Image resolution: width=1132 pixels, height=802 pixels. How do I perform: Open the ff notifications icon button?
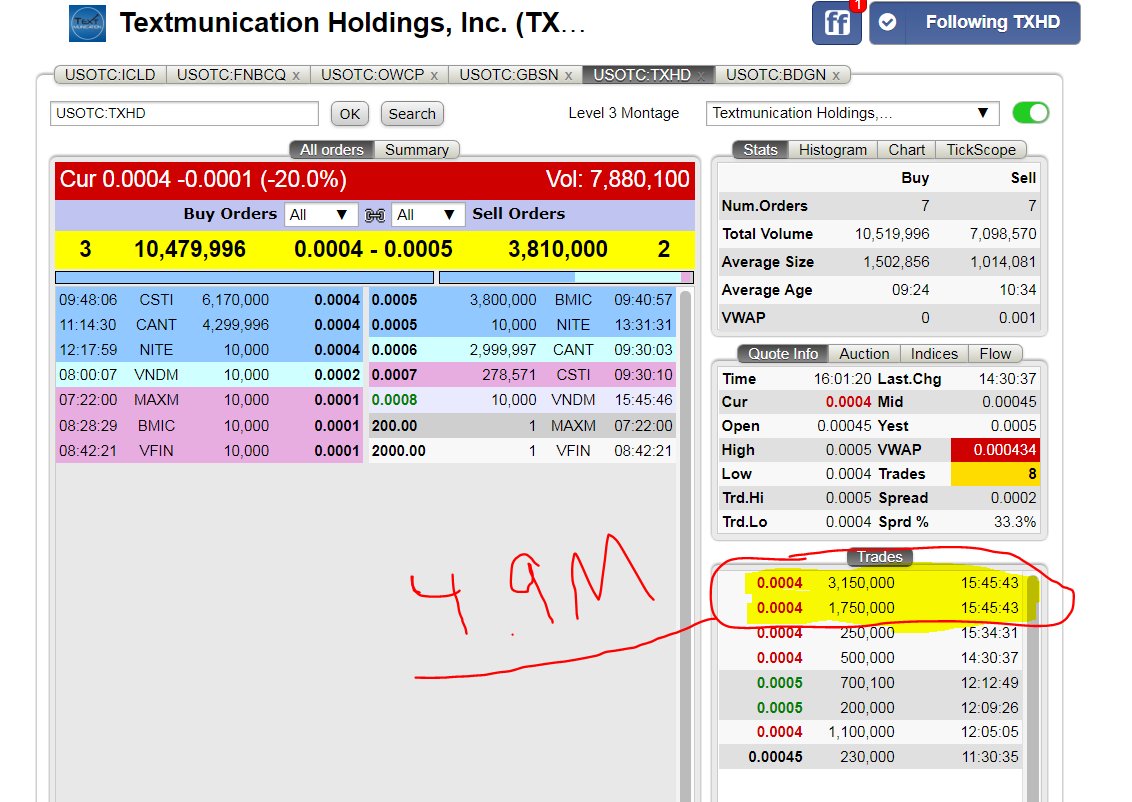pyautogui.click(x=836, y=23)
